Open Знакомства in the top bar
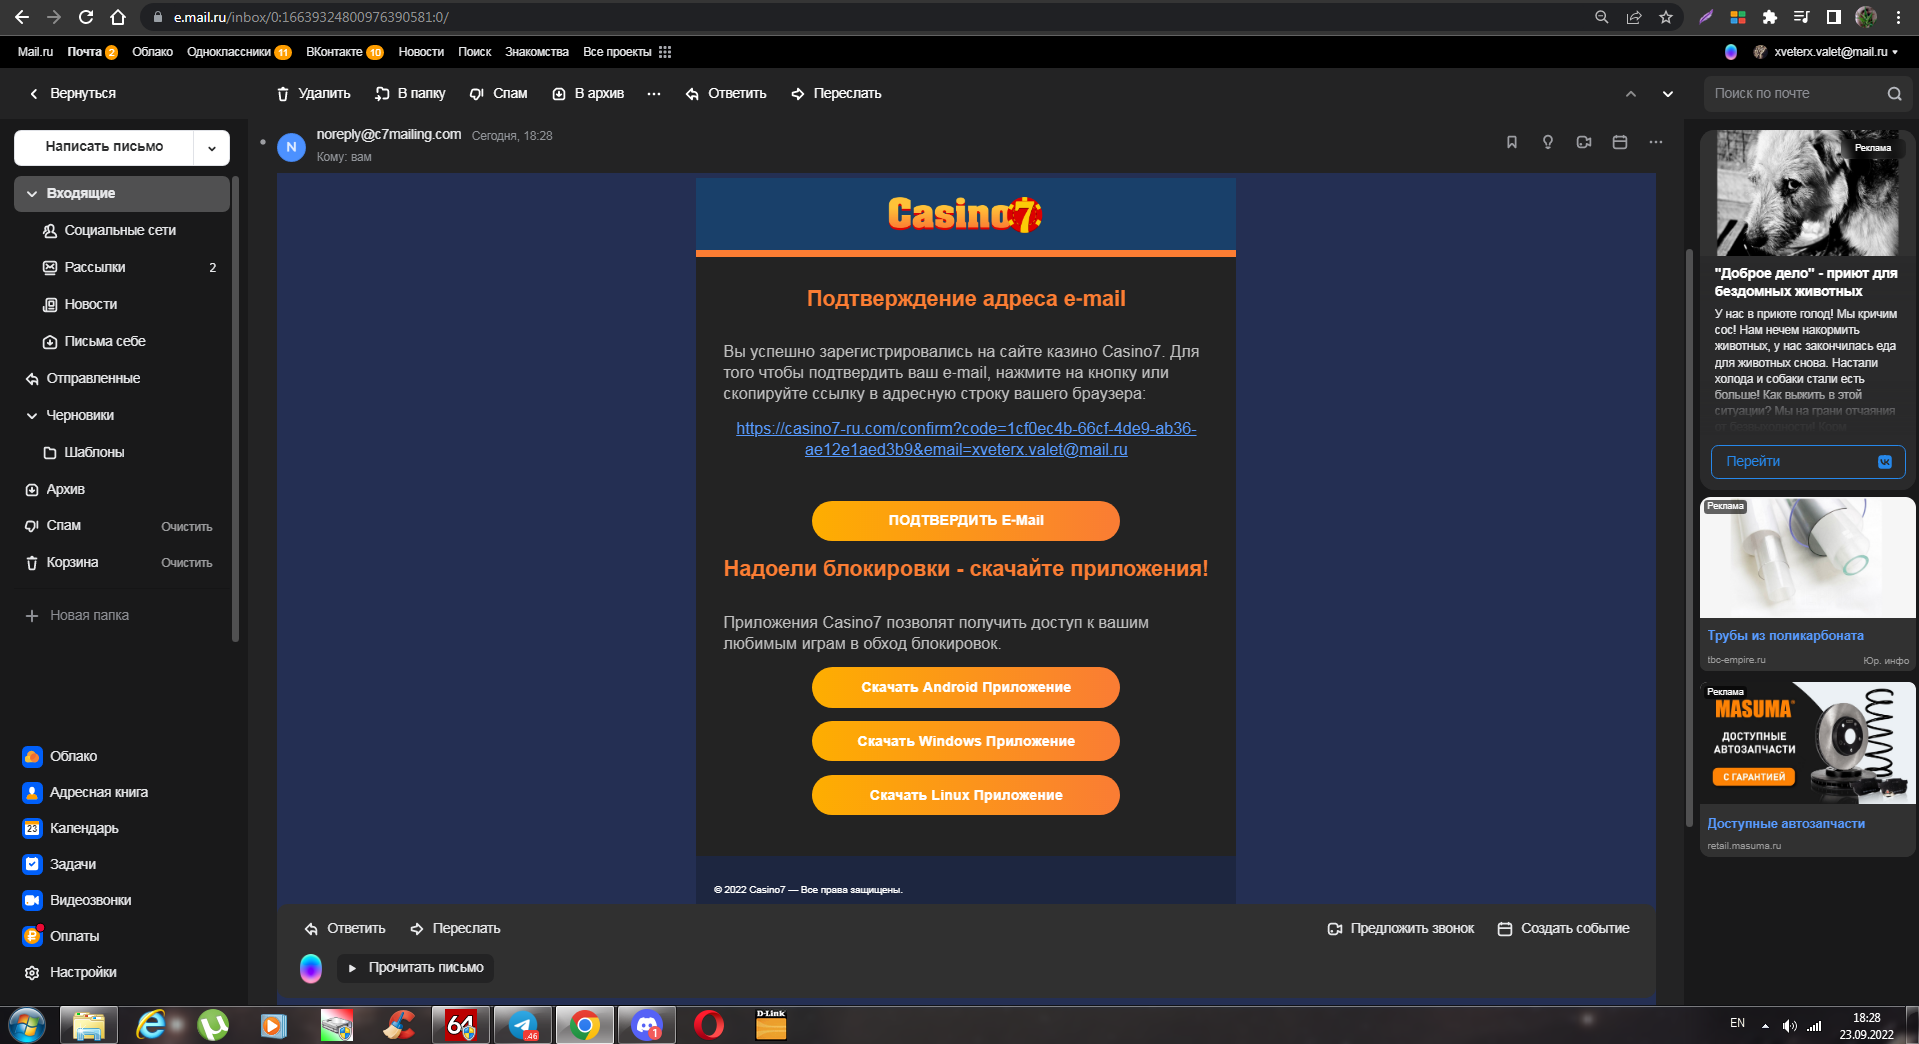This screenshot has width=1919, height=1044. [x=537, y=52]
